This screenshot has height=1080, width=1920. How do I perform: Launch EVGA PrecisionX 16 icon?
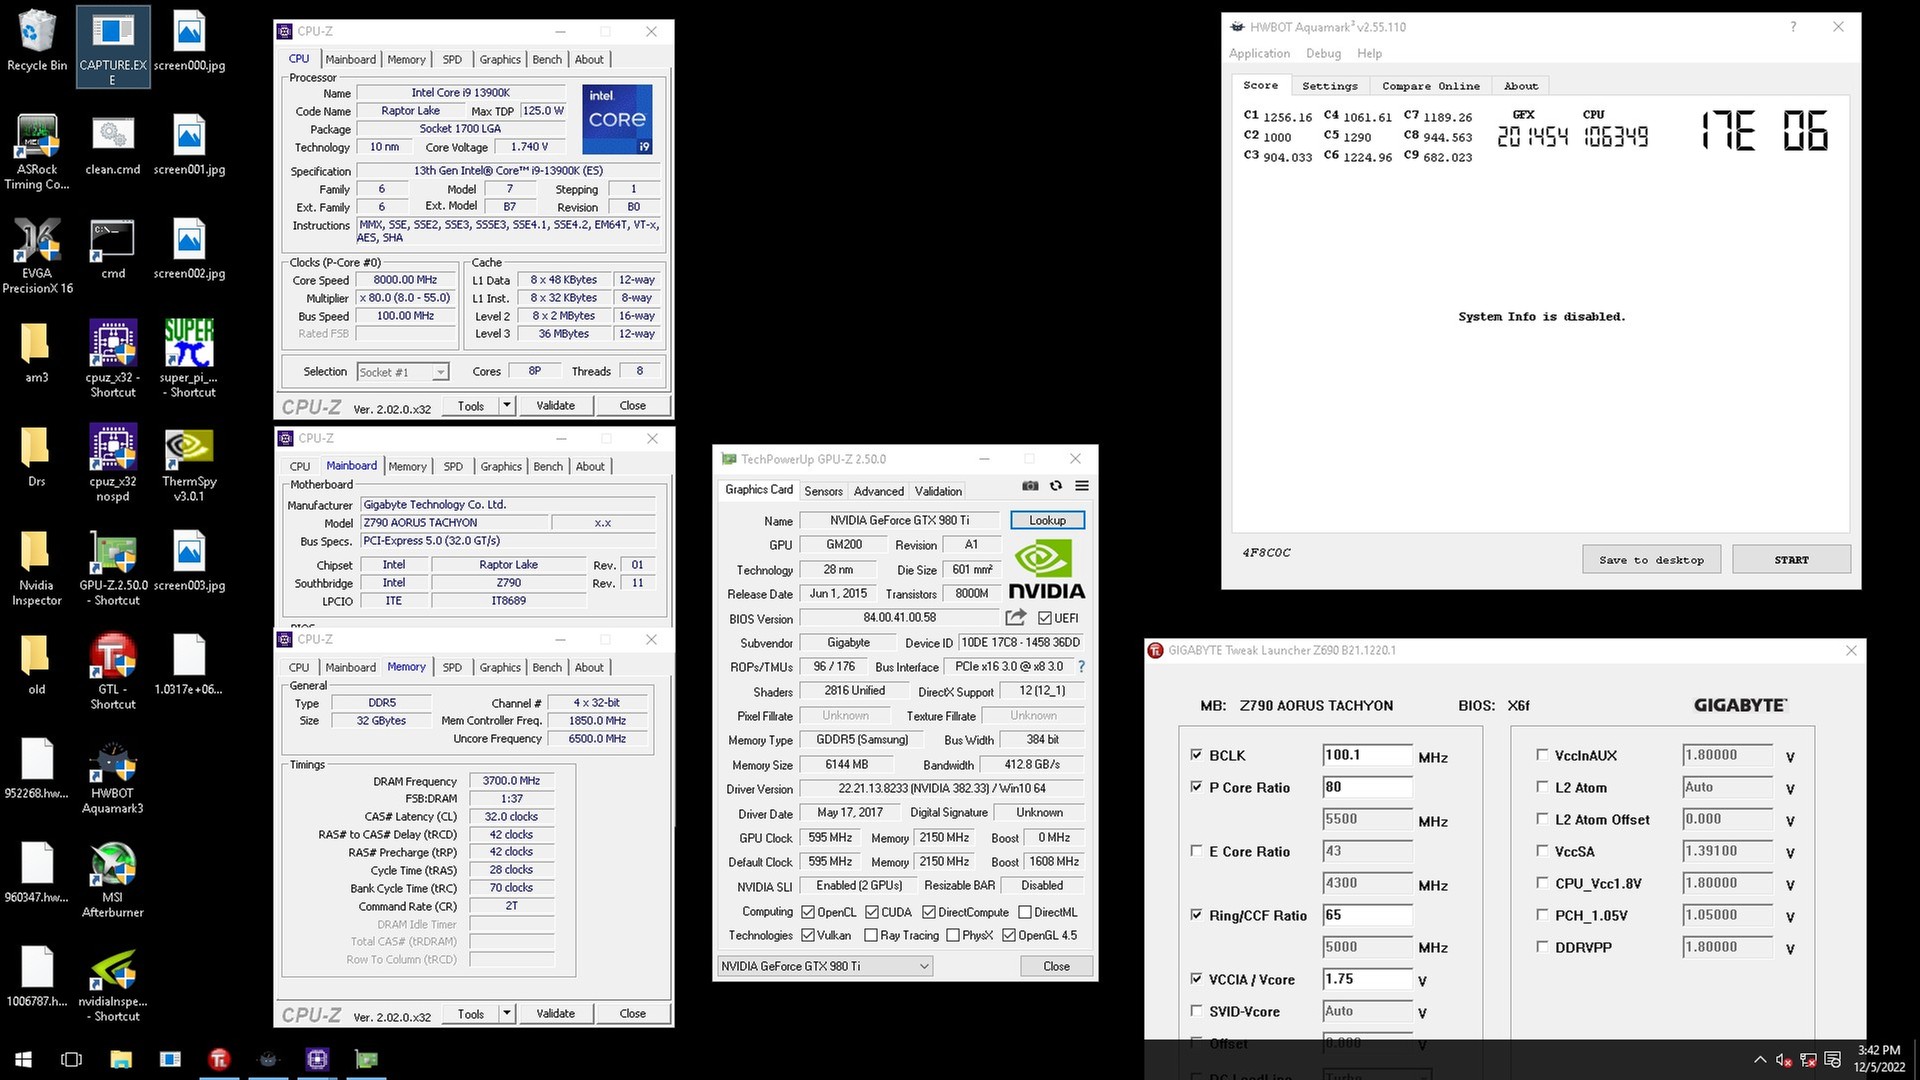pos(37,256)
